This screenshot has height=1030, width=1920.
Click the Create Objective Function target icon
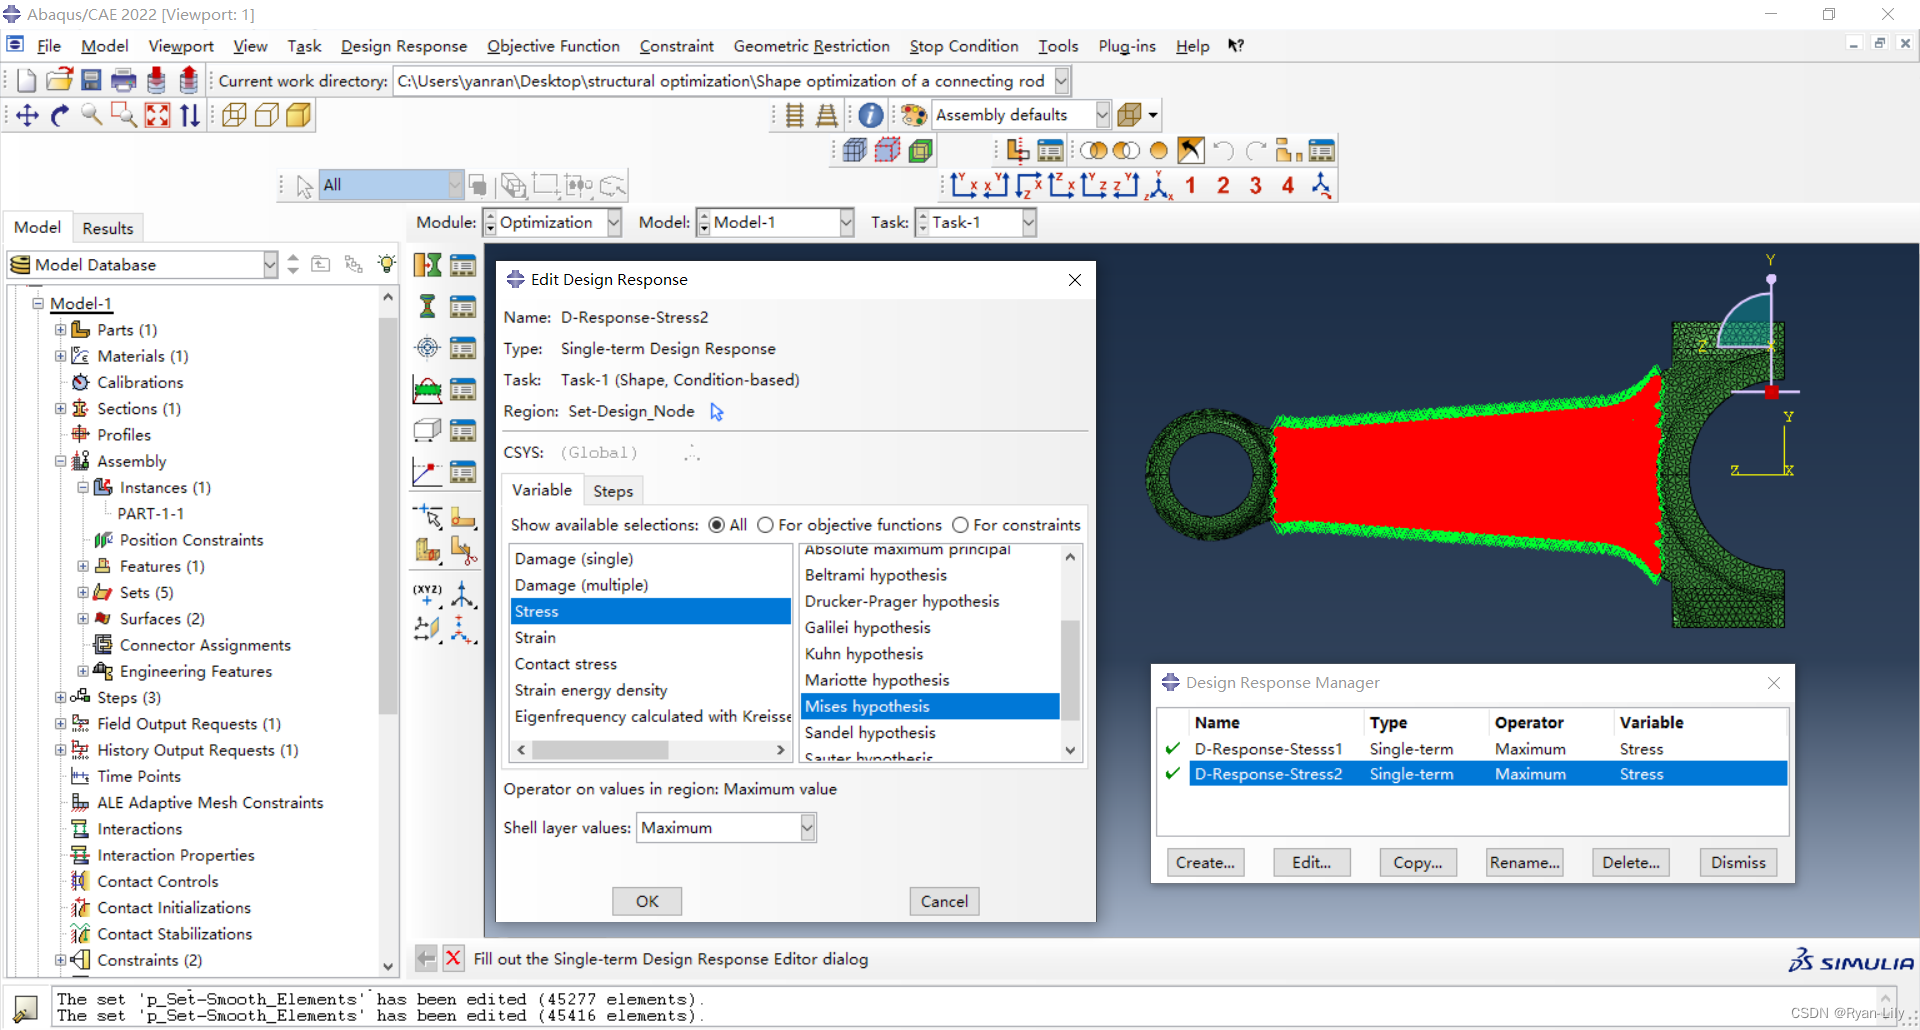coord(428,347)
